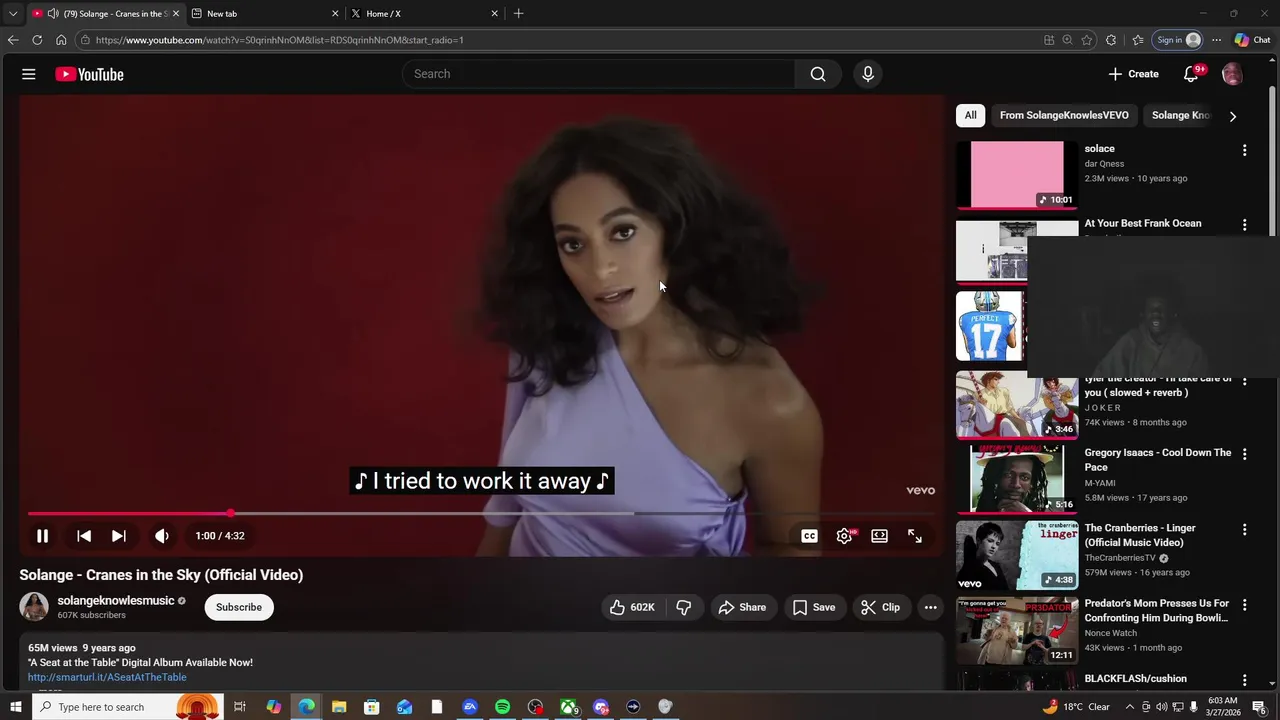Image resolution: width=1280 pixels, height=720 pixels.
Task: Skip to previous video in the player
Action: tap(84, 536)
